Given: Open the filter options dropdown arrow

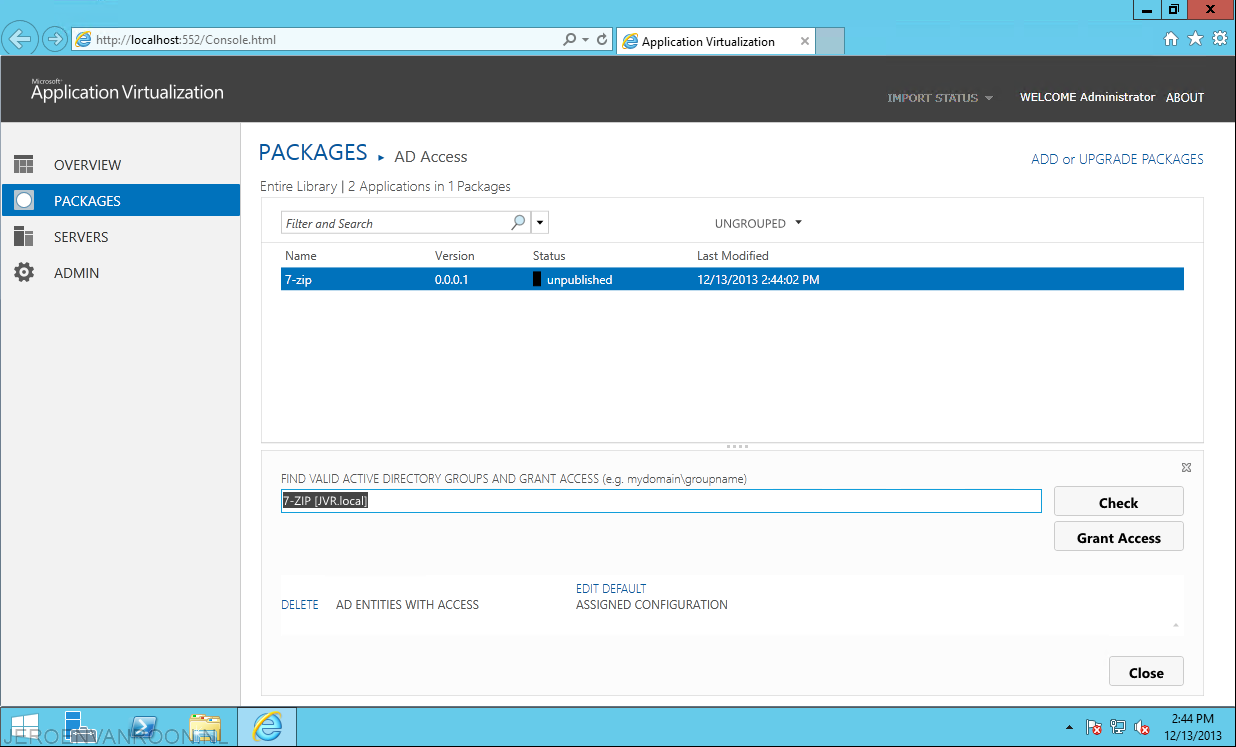Looking at the screenshot, I should pyautogui.click(x=540, y=223).
